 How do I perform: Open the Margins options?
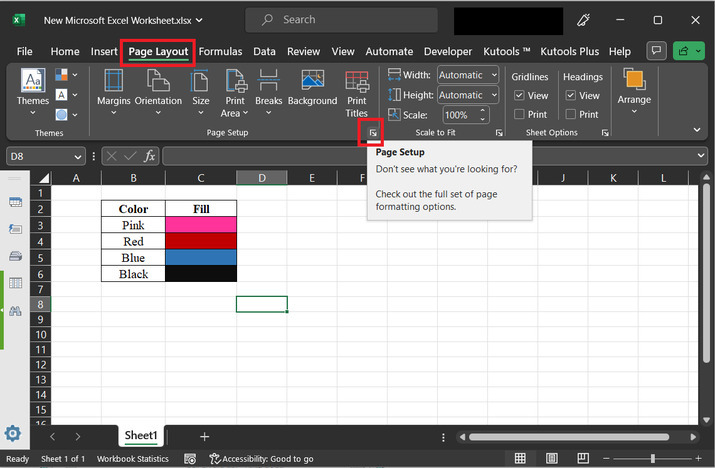coord(114,92)
